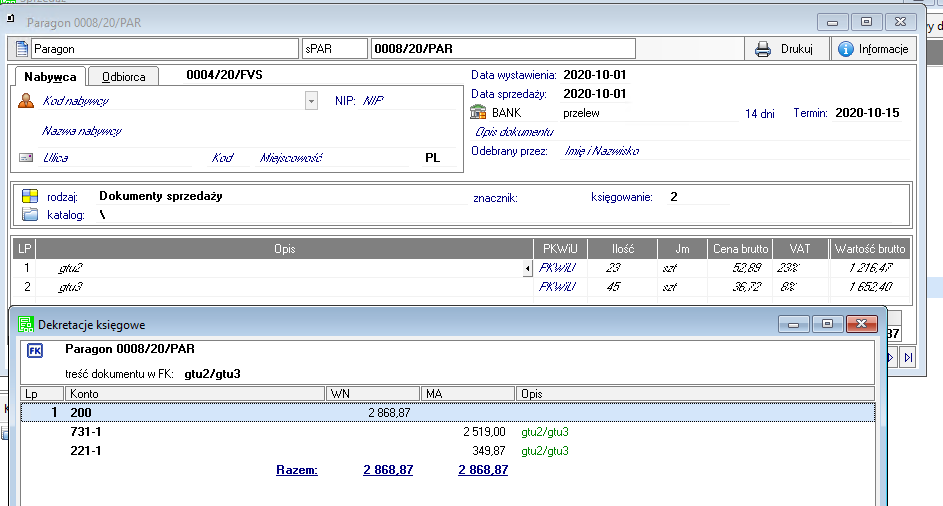Open the Kod nabywcy dropdown

[311, 101]
